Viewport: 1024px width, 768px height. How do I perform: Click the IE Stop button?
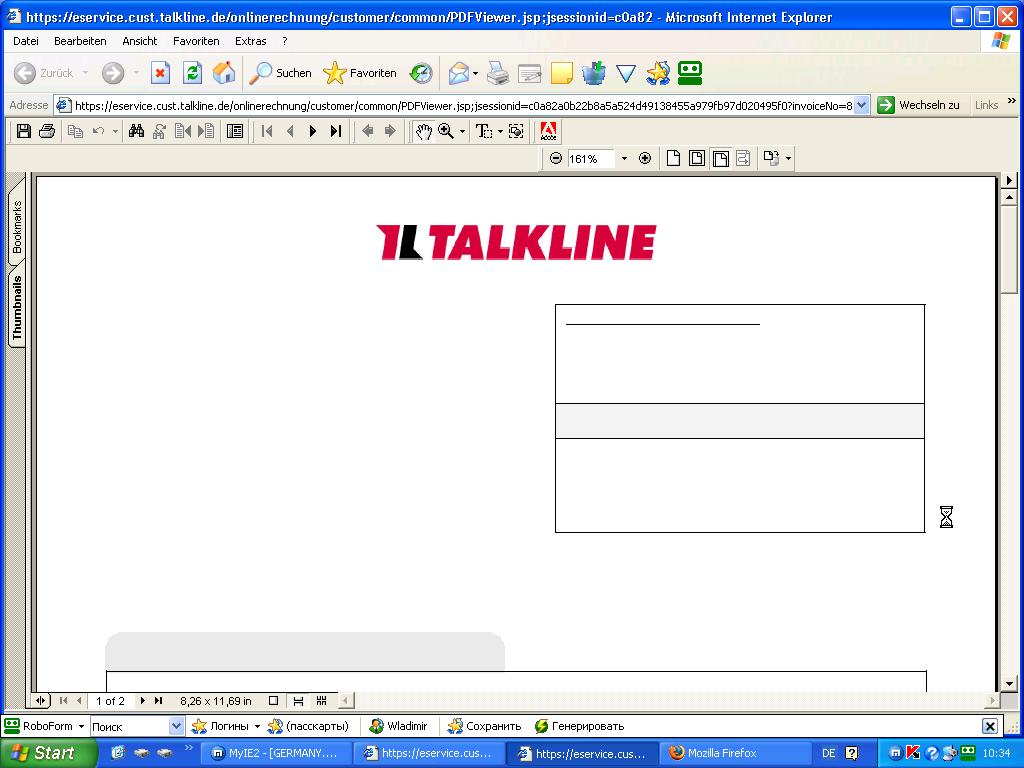point(160,72)
